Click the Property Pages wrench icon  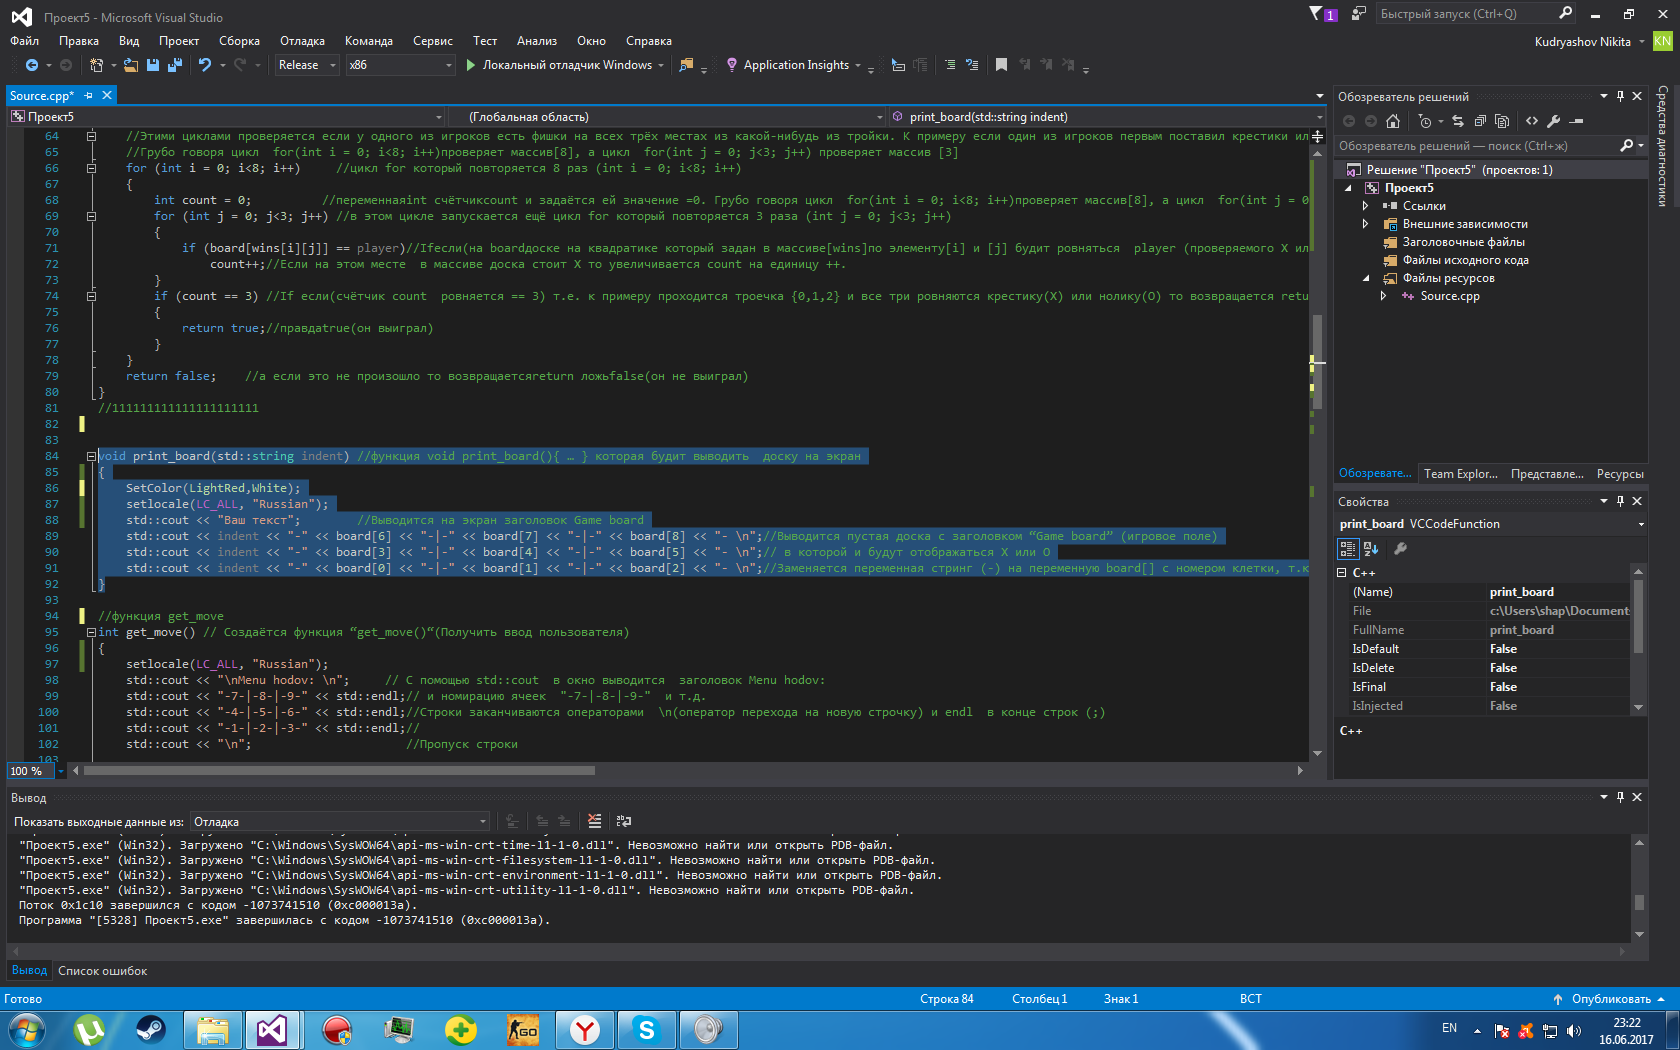point(1401,548)
